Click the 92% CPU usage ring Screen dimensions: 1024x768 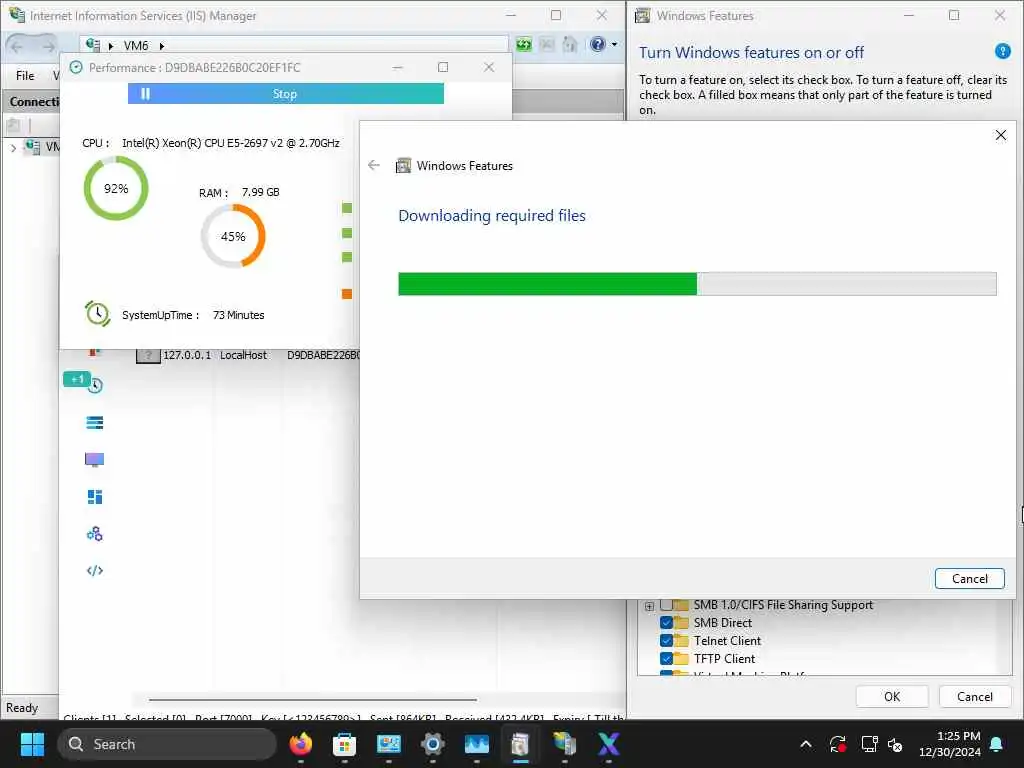116,189
